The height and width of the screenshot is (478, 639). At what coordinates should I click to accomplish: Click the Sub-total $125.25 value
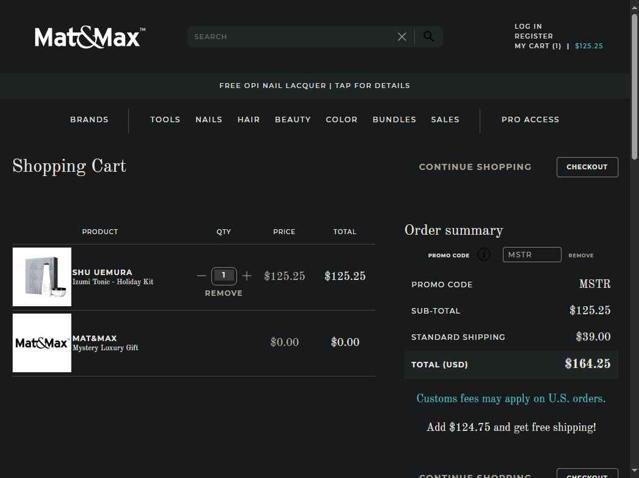tap(590, 311)
